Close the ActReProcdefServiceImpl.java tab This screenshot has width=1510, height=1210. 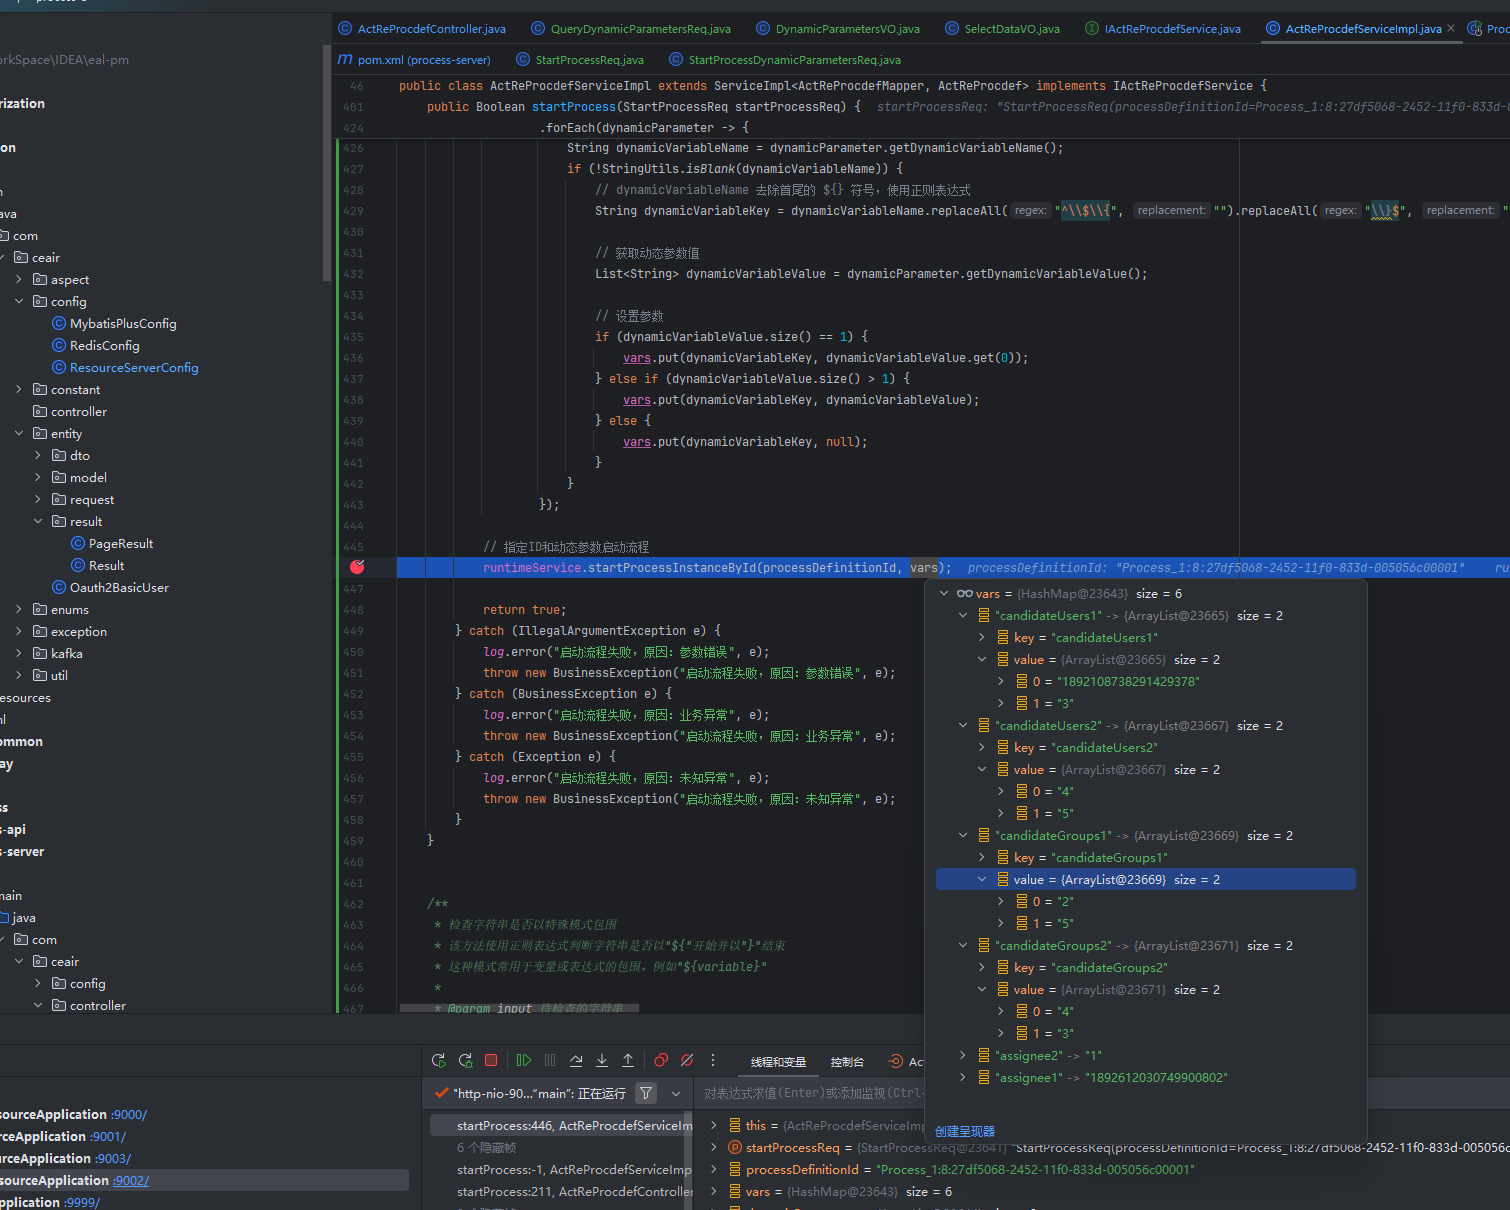pos(1451,28)
